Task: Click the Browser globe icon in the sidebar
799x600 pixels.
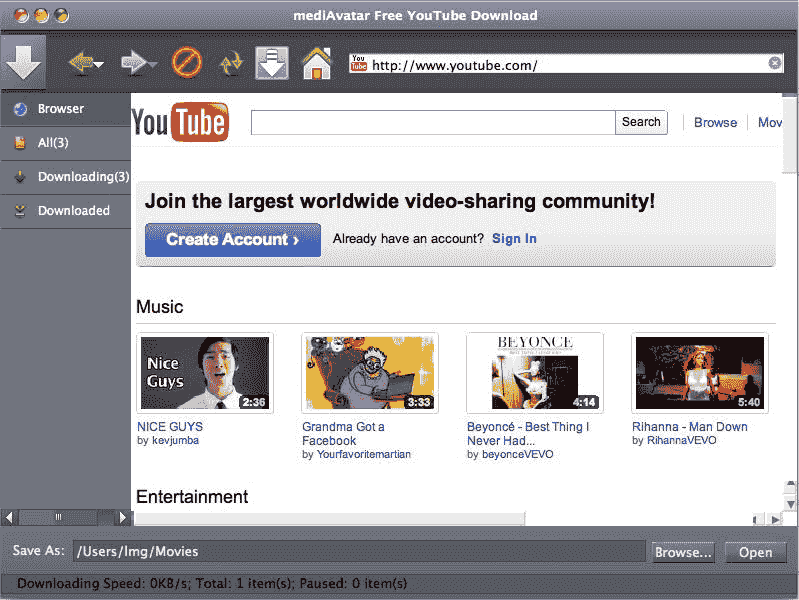Action: [20, 109]
